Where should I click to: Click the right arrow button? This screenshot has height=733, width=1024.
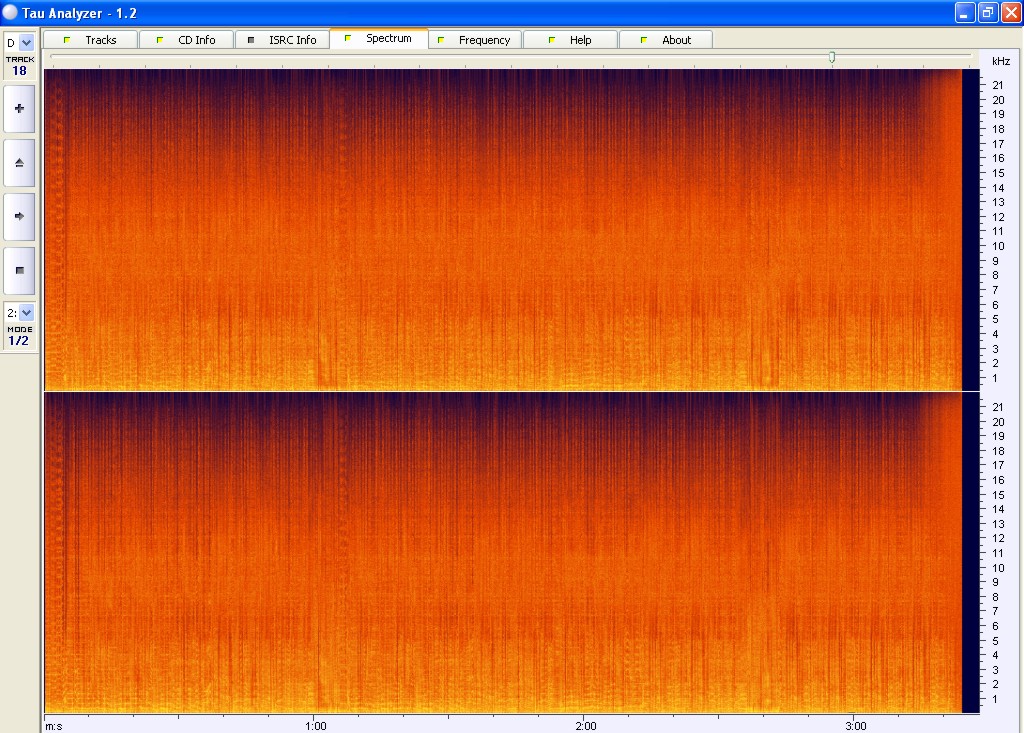coord(19,216)
